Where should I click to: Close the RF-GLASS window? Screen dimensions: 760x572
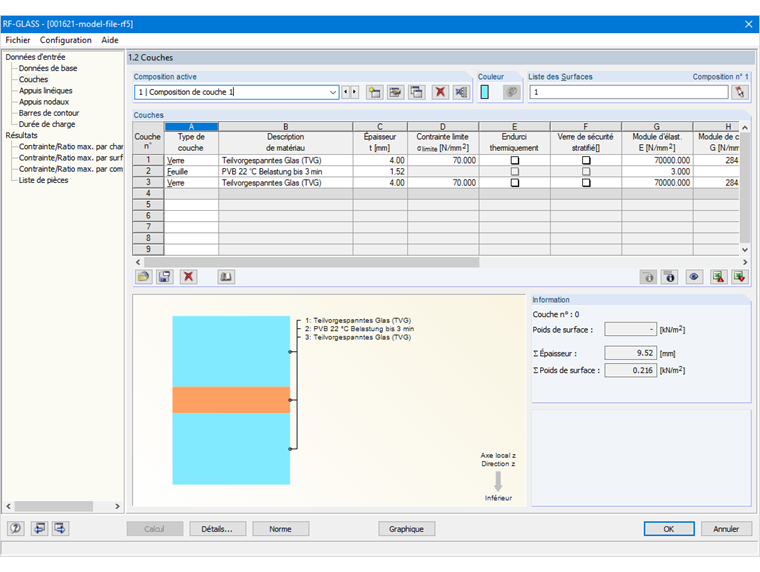749,24
